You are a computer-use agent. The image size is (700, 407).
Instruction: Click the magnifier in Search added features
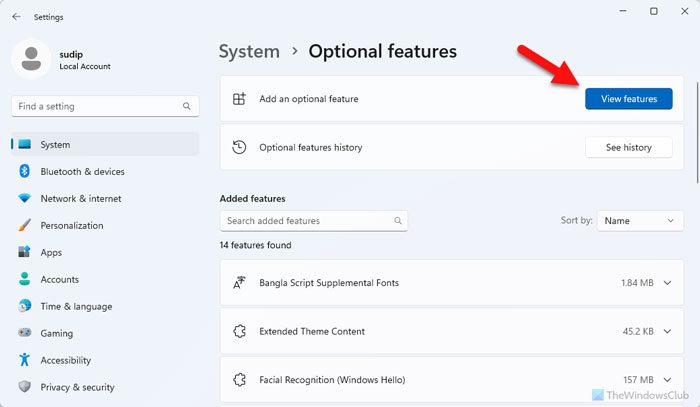point(398,220)
